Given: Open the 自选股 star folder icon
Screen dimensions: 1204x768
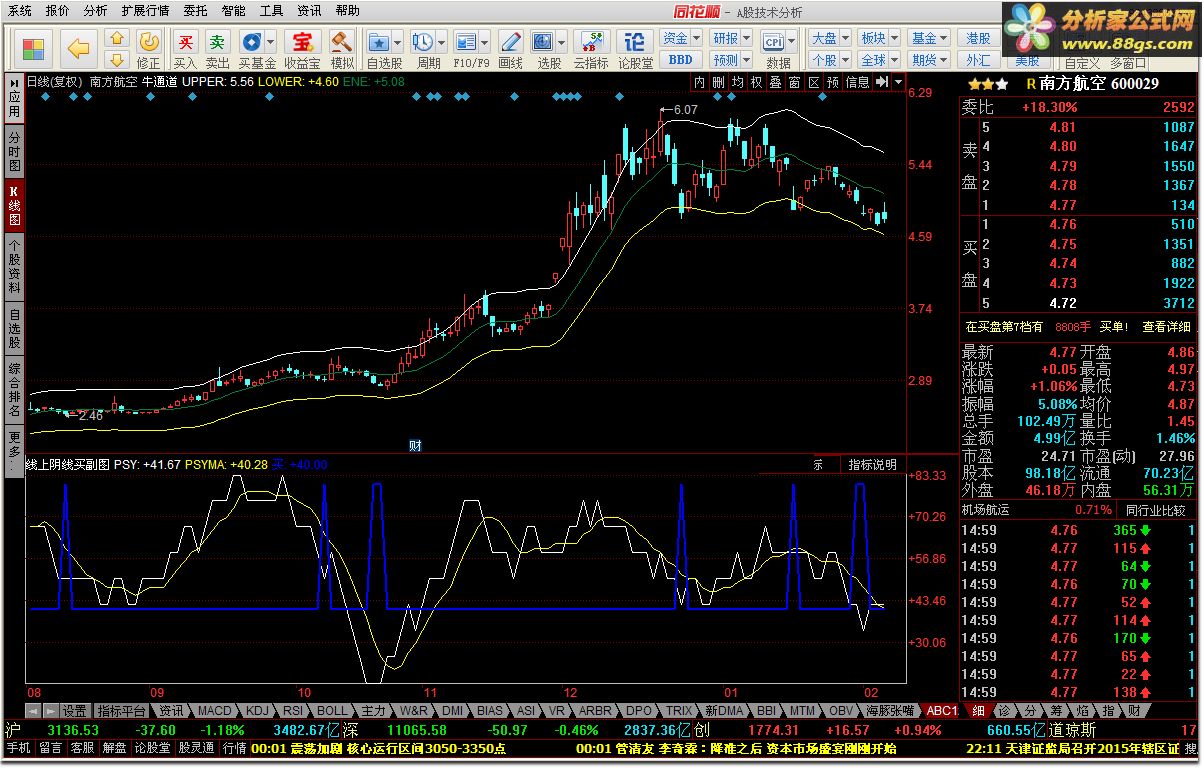Looking at the screenshot, I should pos(379,42).
